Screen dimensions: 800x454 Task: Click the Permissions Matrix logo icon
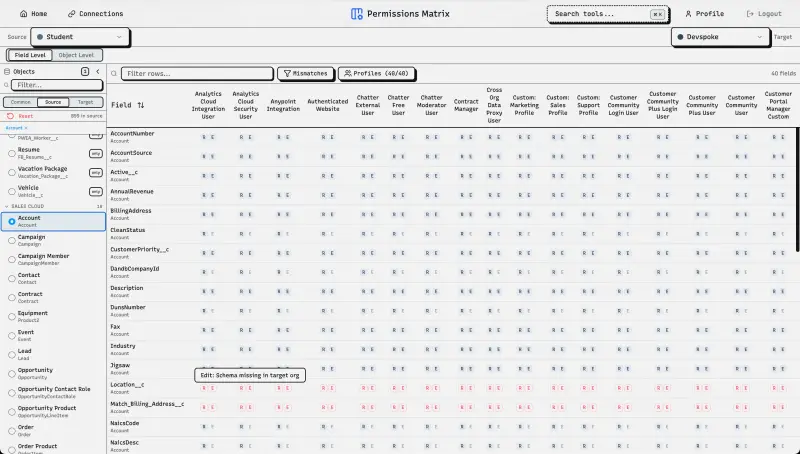[357, 14]
